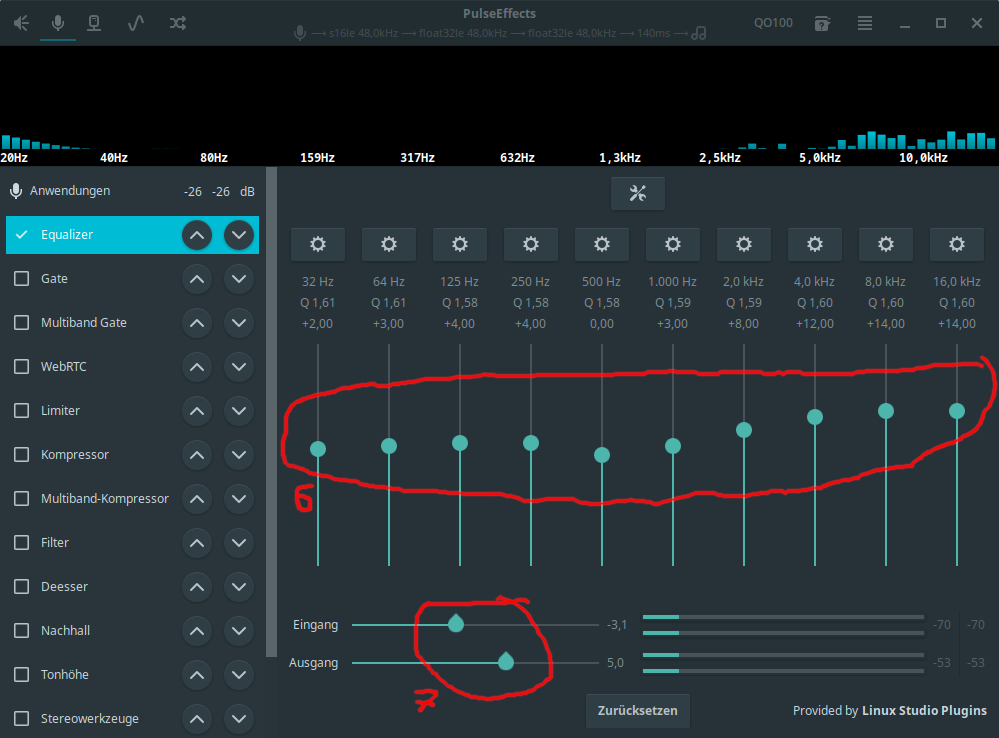
Task: Open the sine wave test signal icon
Action: coord(136,22)
